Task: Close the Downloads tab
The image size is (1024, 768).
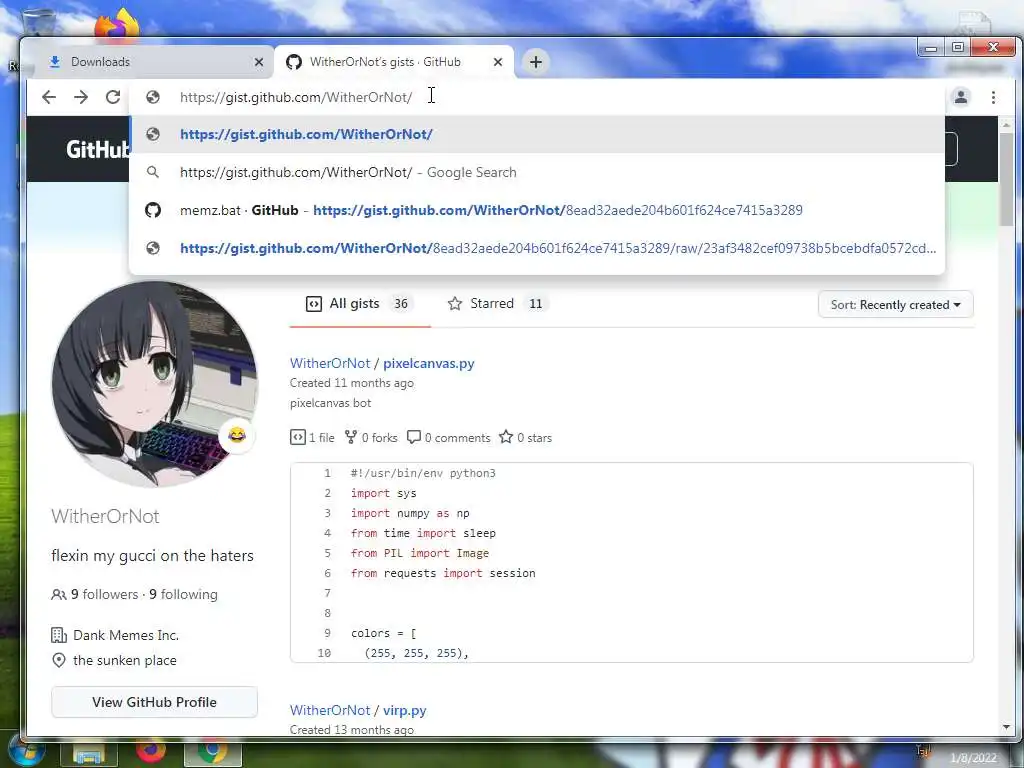Action: click(259, 62)
